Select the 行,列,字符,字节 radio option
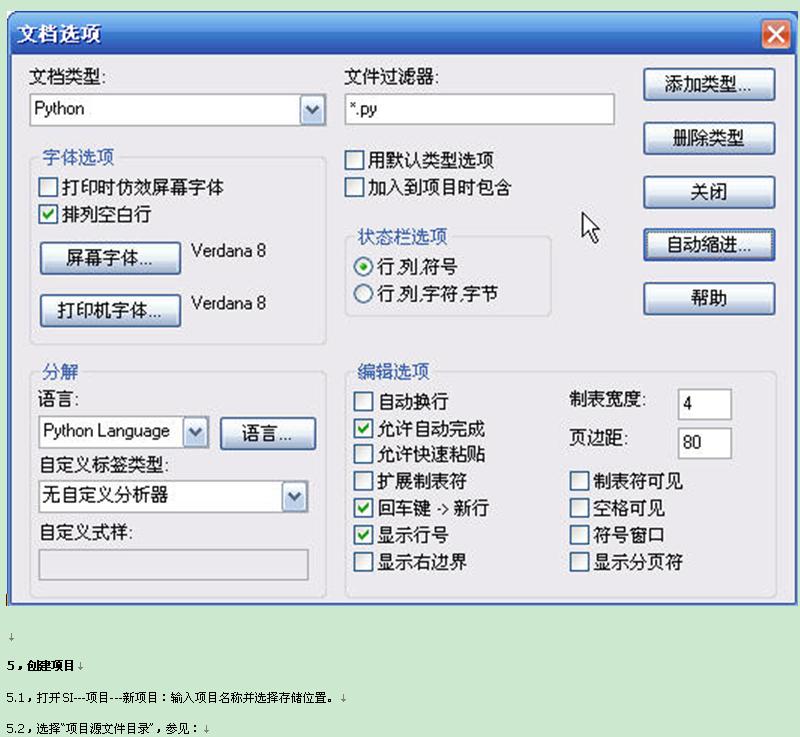Image resolution: width=800 pixels, height=737 pixels. 363,294
